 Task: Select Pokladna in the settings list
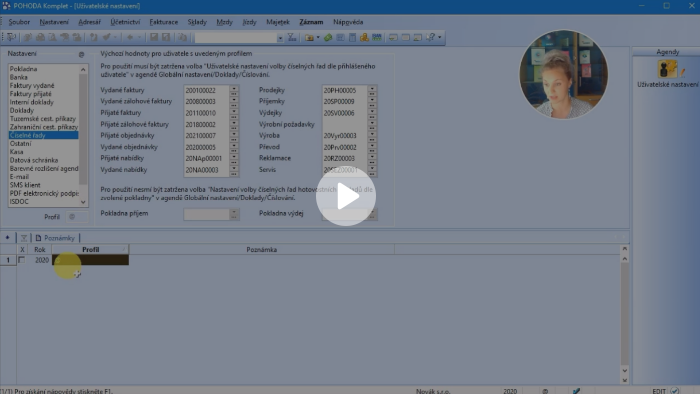pos(23,69)
